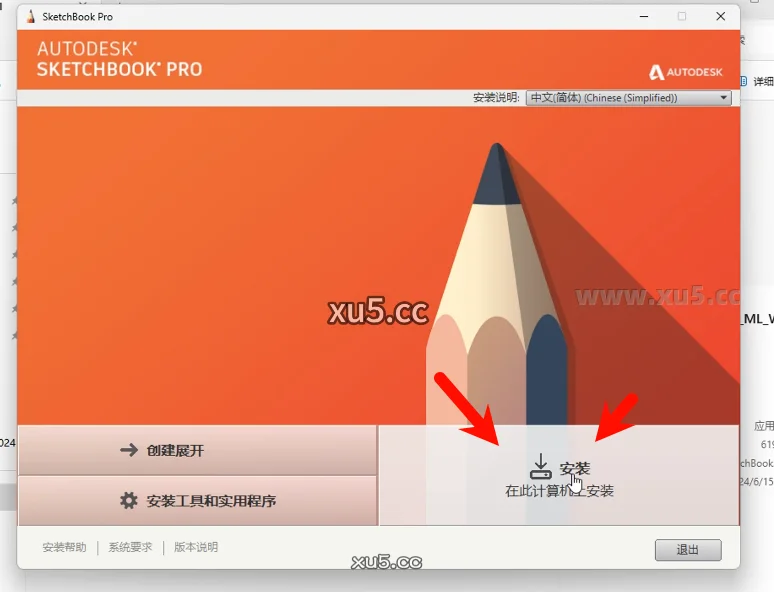
Task: Click the SketchBook Pro pencil title bar icon
Action: 31,16
